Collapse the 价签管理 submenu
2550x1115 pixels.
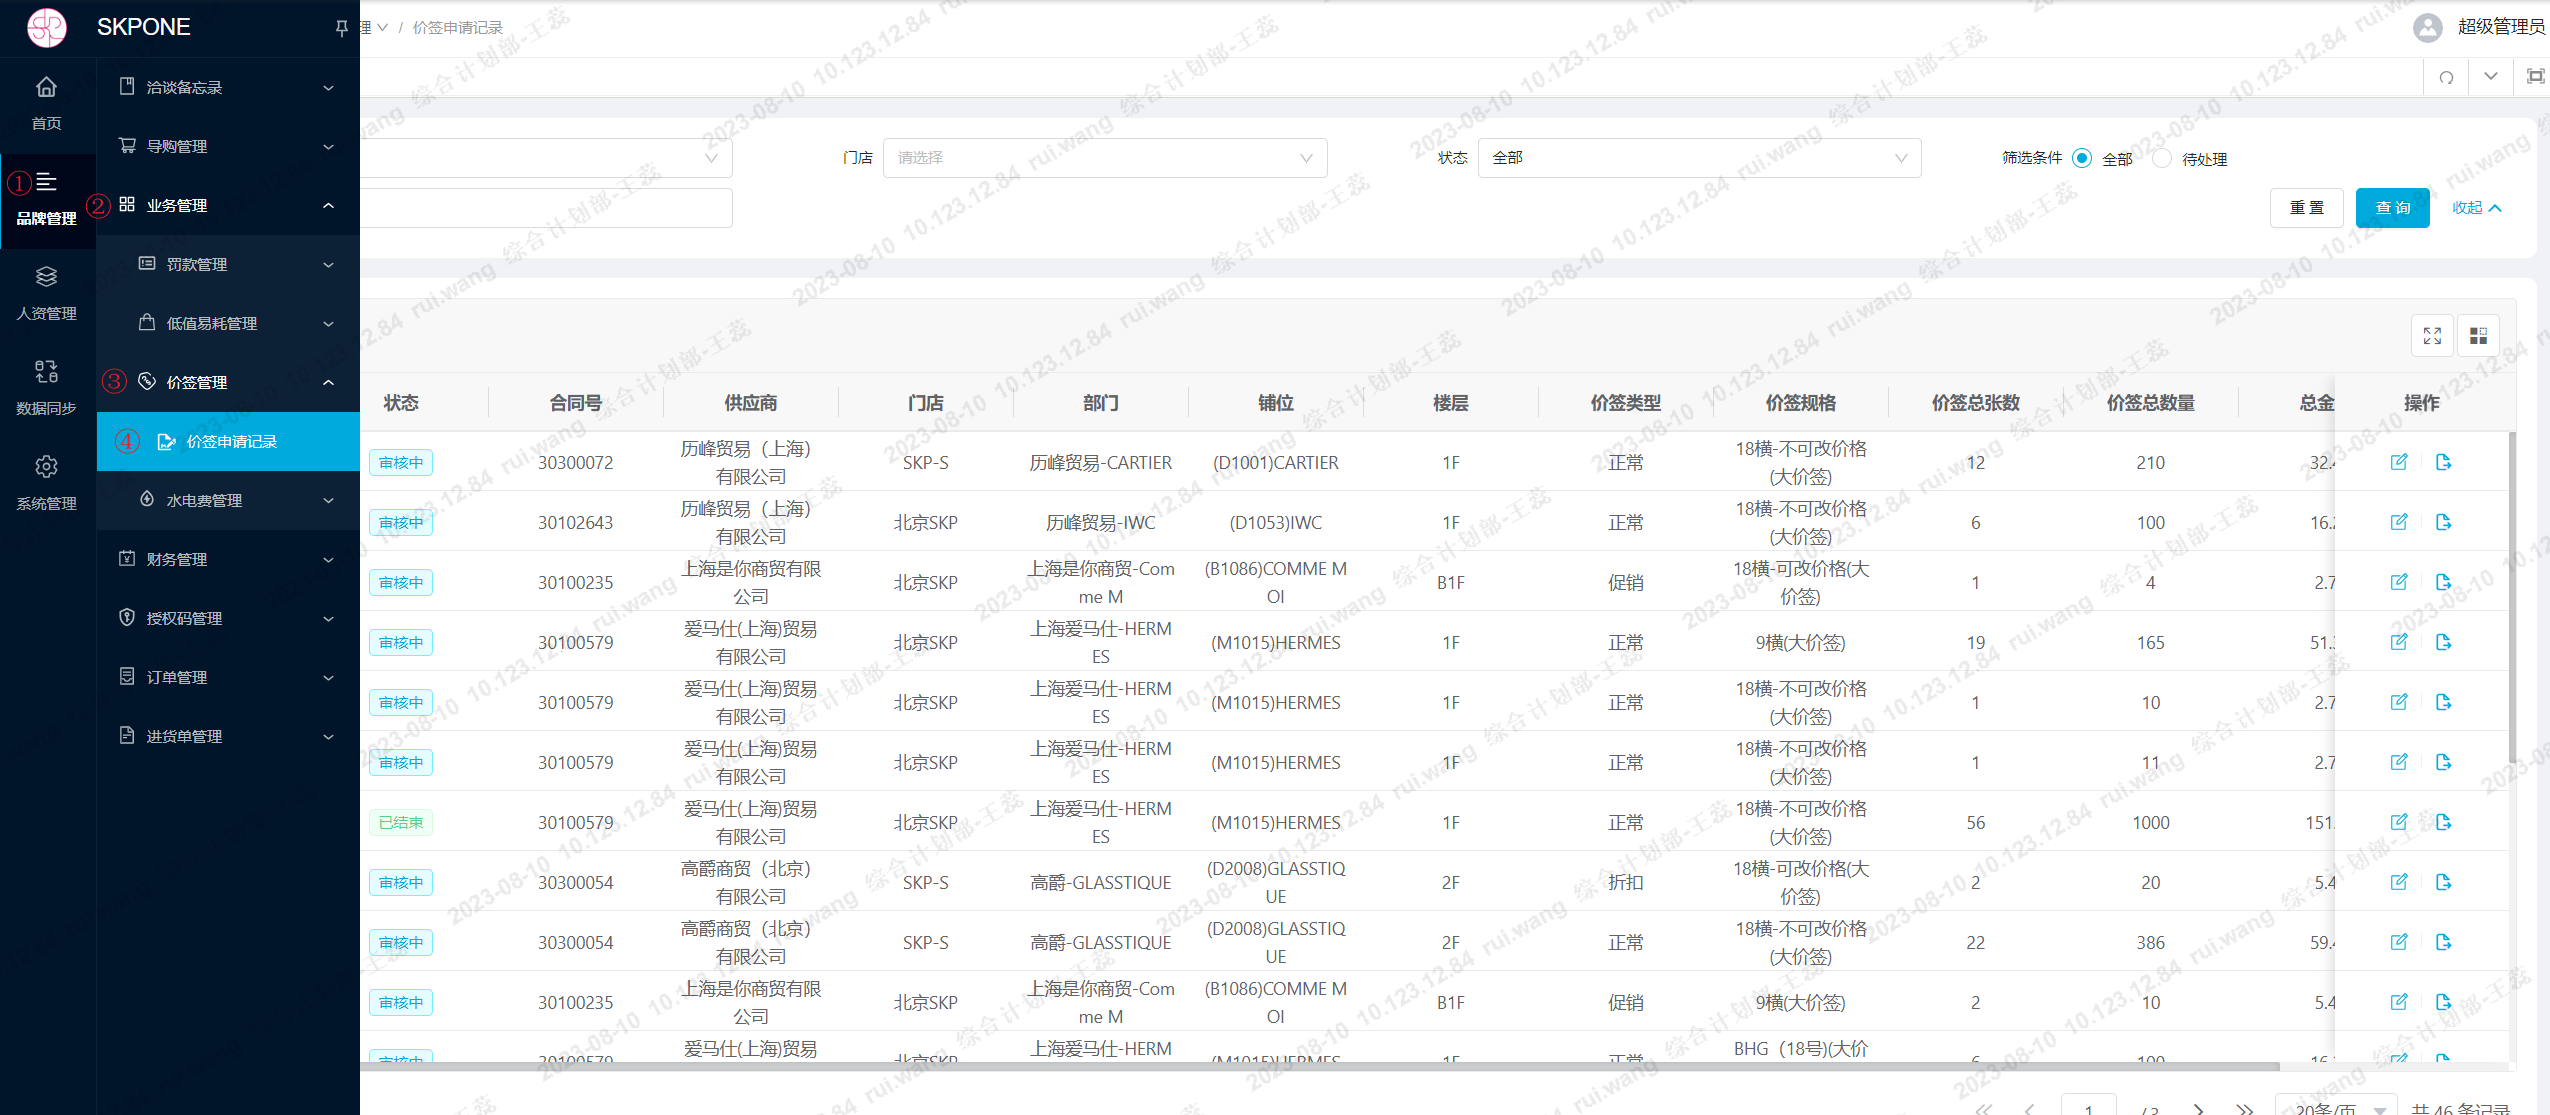click(228, 382)
